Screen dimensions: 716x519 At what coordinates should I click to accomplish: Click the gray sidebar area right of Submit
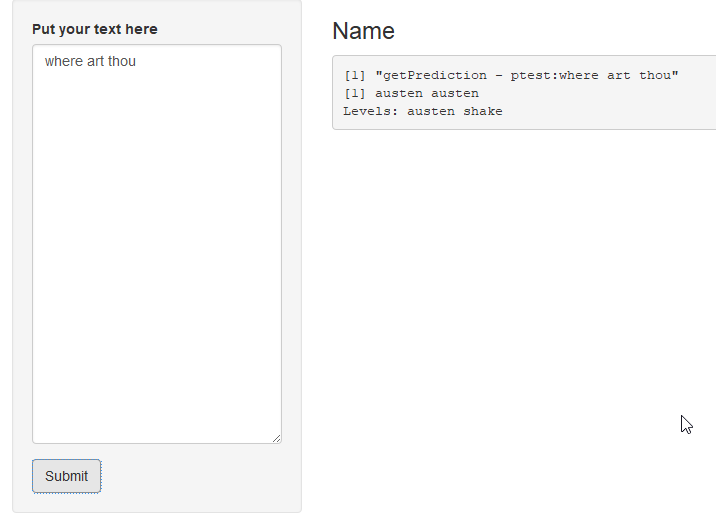pos(201,476)
